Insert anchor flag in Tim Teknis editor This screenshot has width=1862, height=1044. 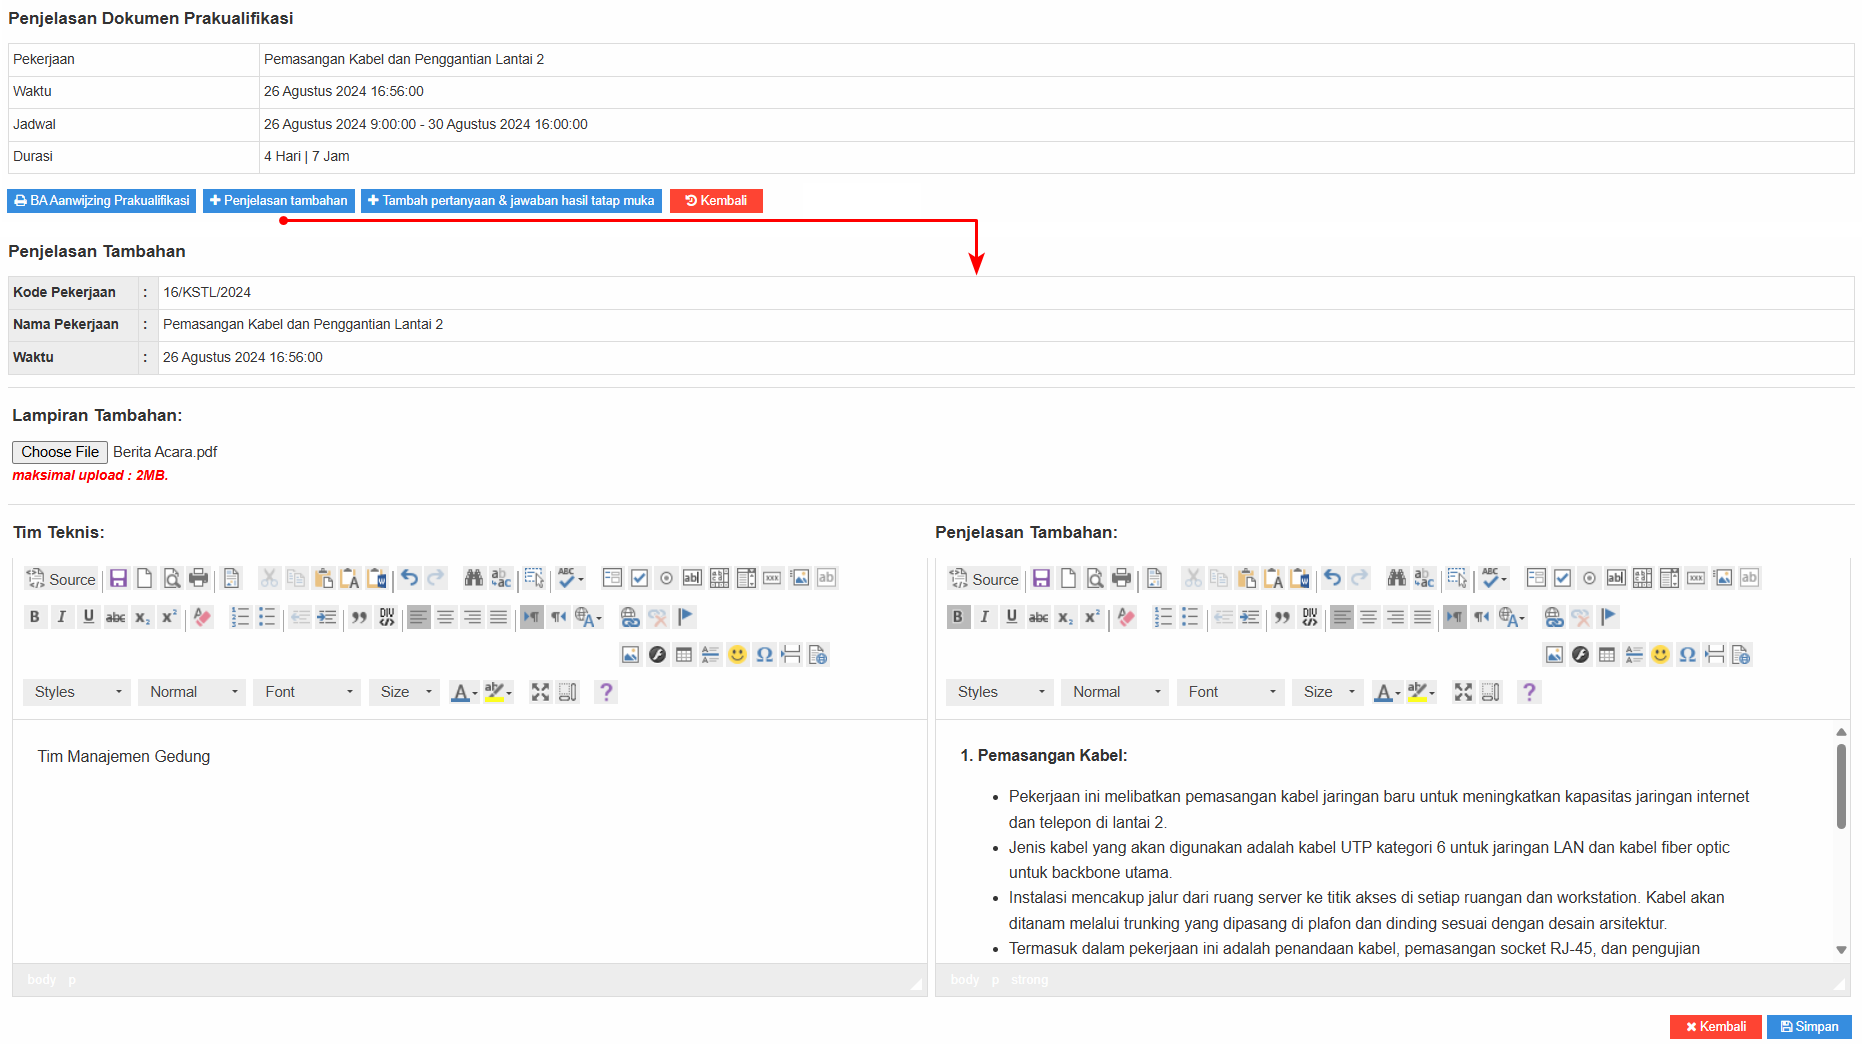[685, 617]
